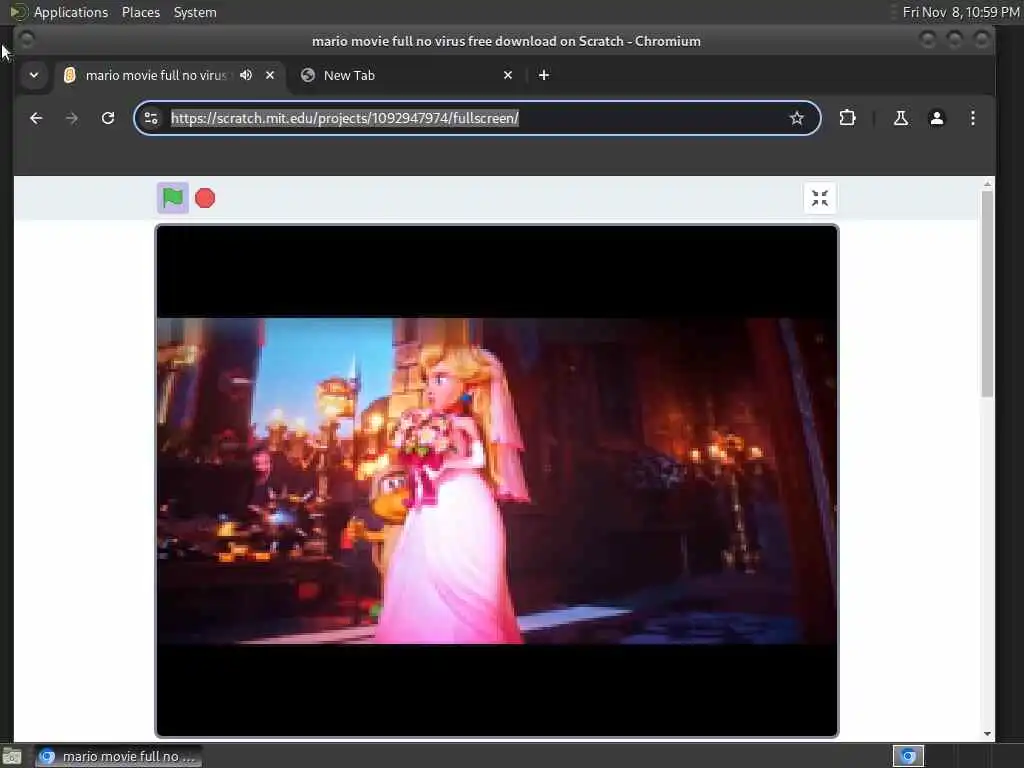This screenshot has width=1024, height=768.
Task: Click scrollbar up arrow
Action: [987, 185]
